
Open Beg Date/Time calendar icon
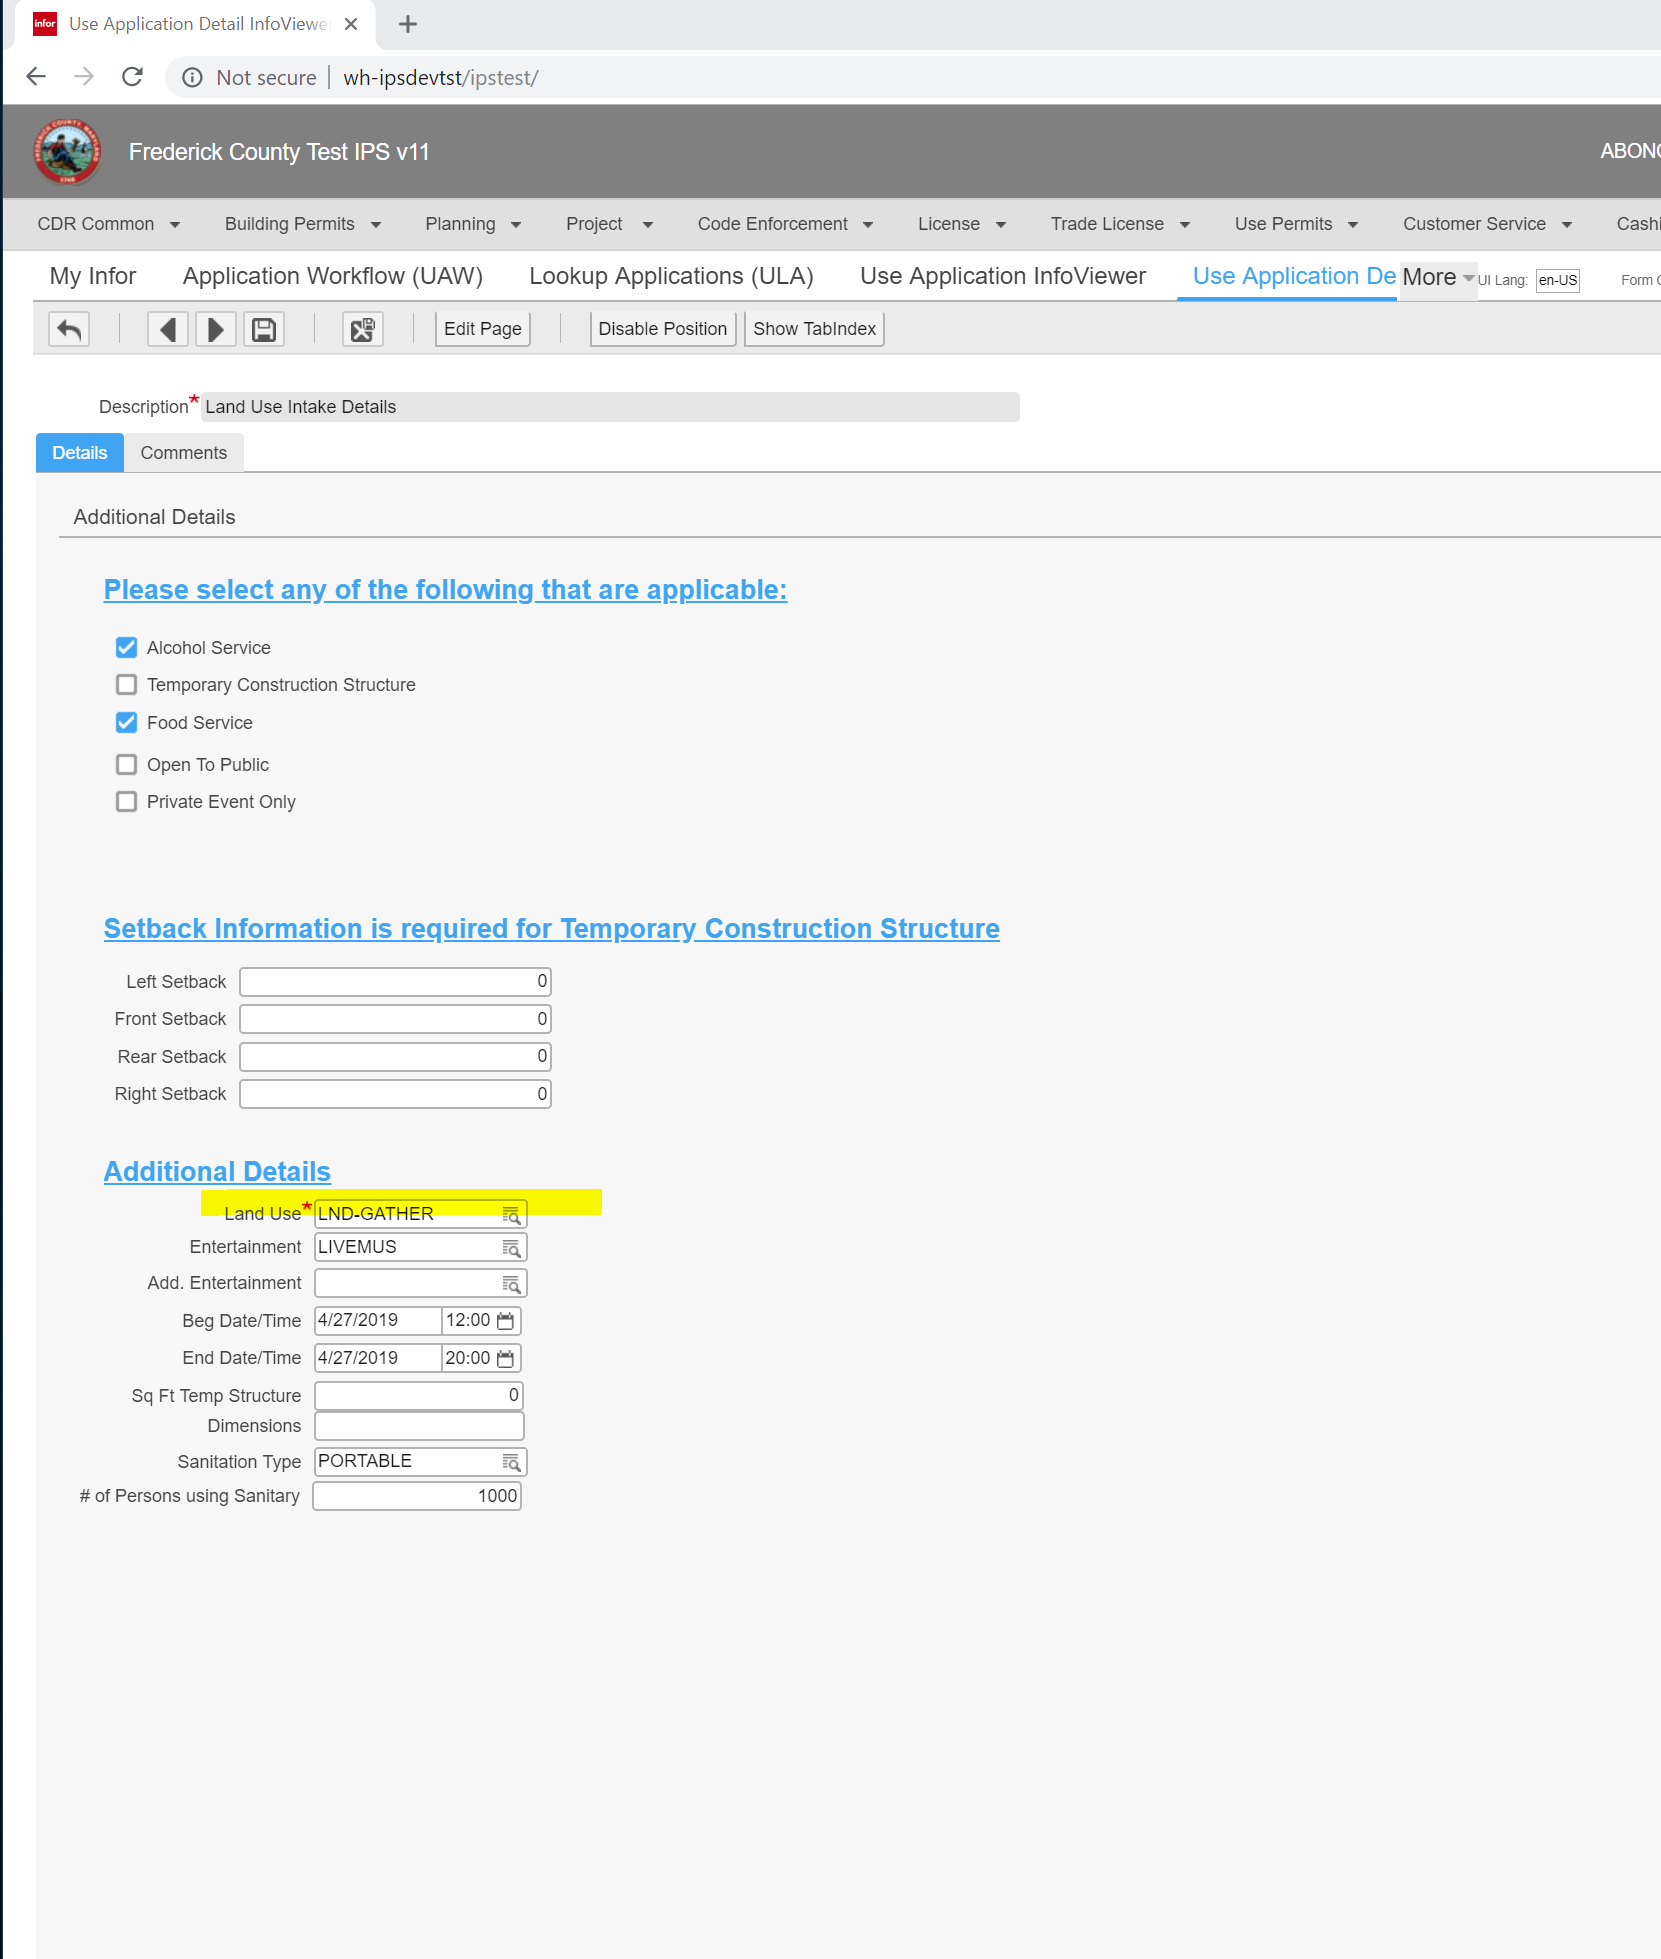pos(506,1321)
